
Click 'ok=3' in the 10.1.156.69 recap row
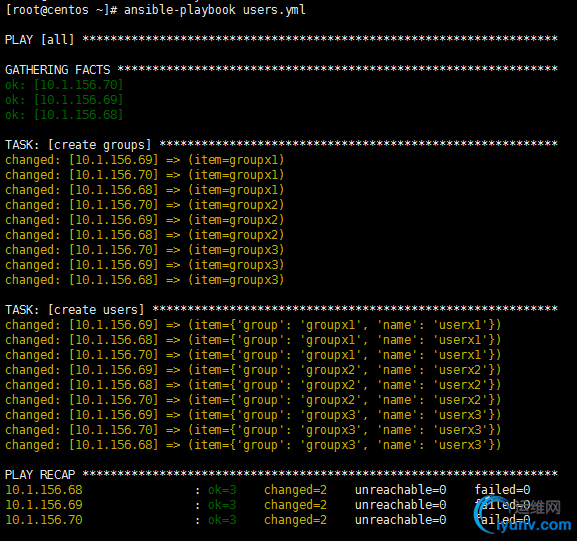(x=222, y=505)
